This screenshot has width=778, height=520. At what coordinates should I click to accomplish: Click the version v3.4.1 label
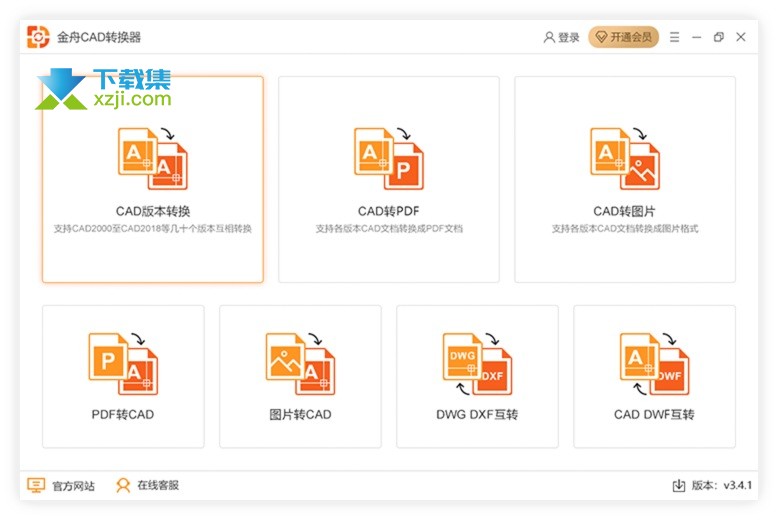pyautogui.click(x=723, y=486)
